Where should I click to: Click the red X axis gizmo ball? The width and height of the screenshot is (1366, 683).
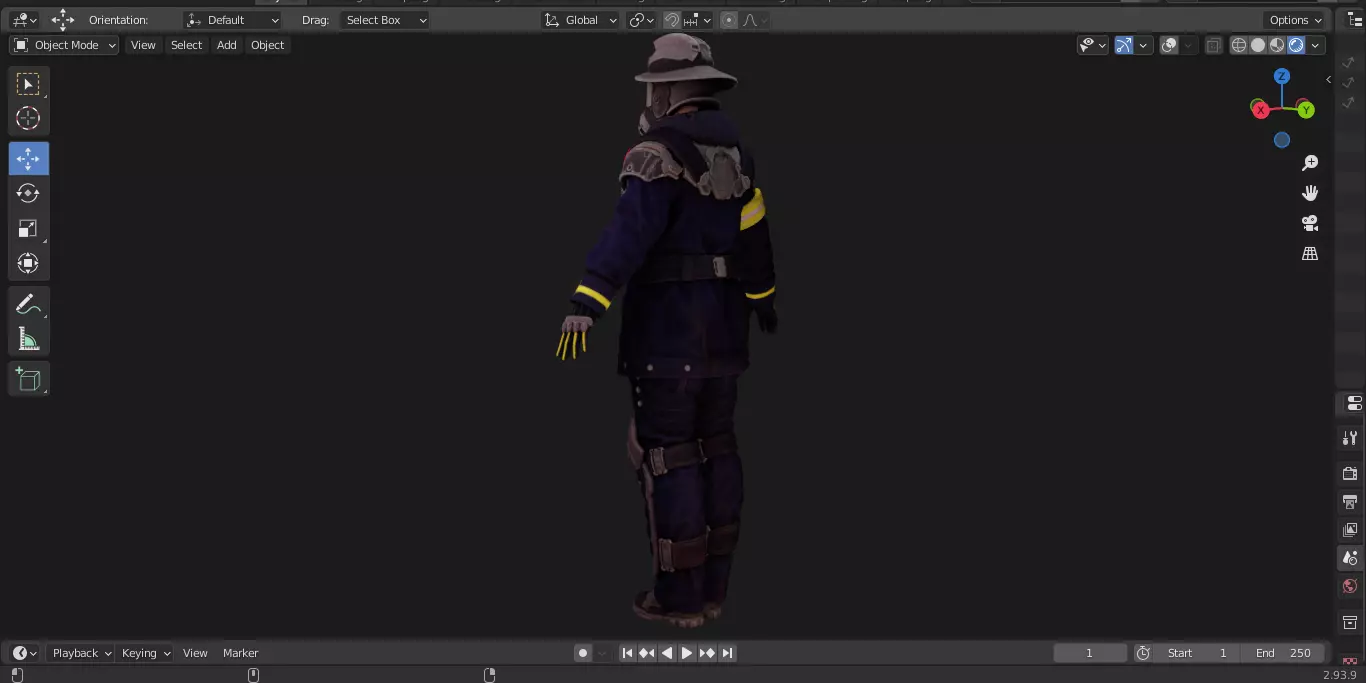pyautogui.click(x=1261, y=110)
